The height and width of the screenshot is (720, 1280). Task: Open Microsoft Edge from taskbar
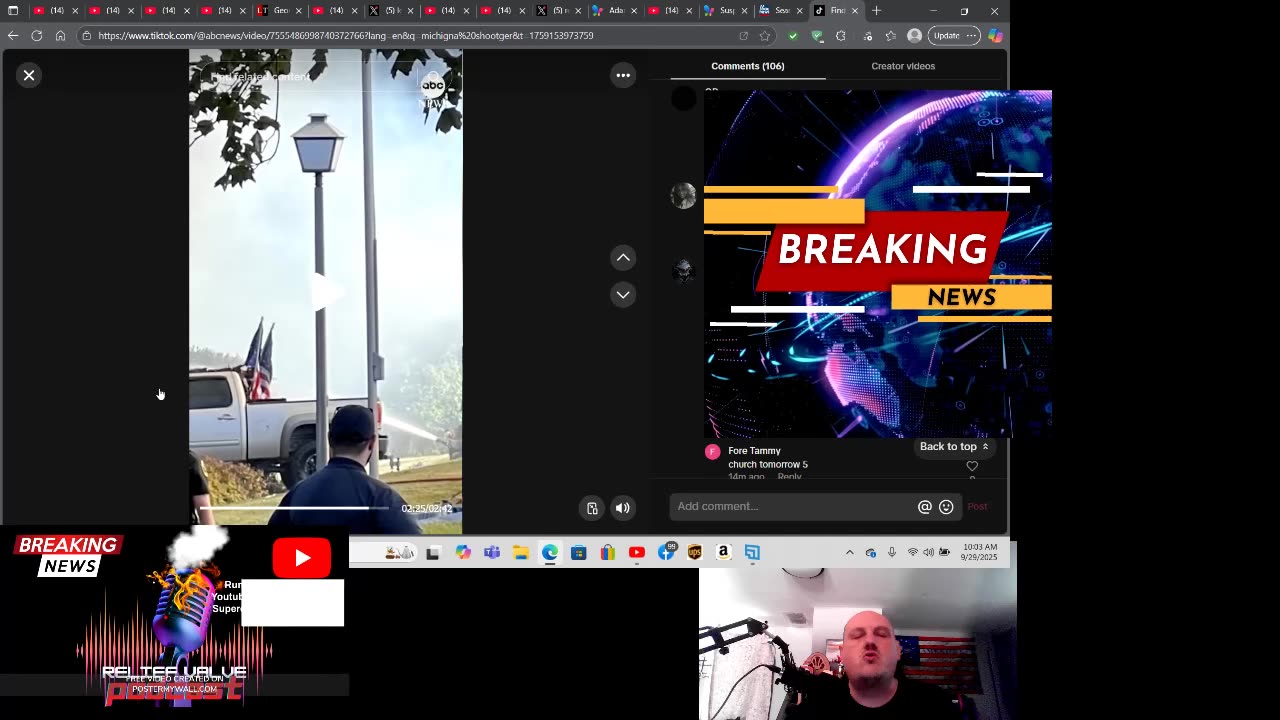point(550,553)
